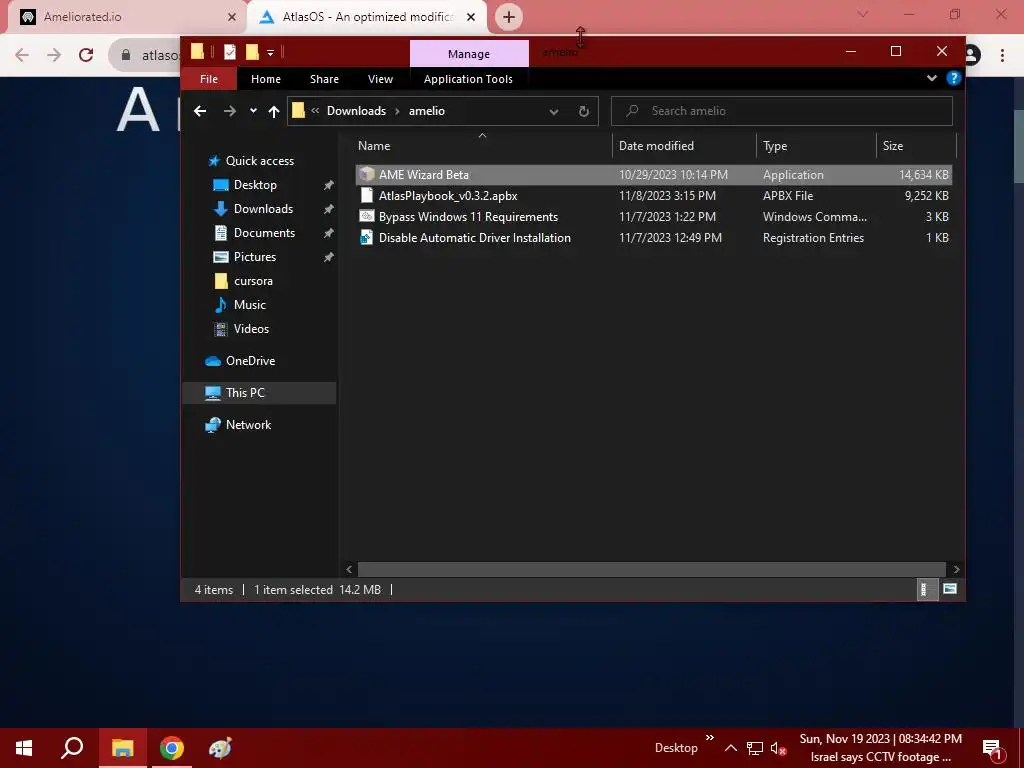Screen dimensions: 1024x768
Task: Expand the ribbon
Action: 932,78
